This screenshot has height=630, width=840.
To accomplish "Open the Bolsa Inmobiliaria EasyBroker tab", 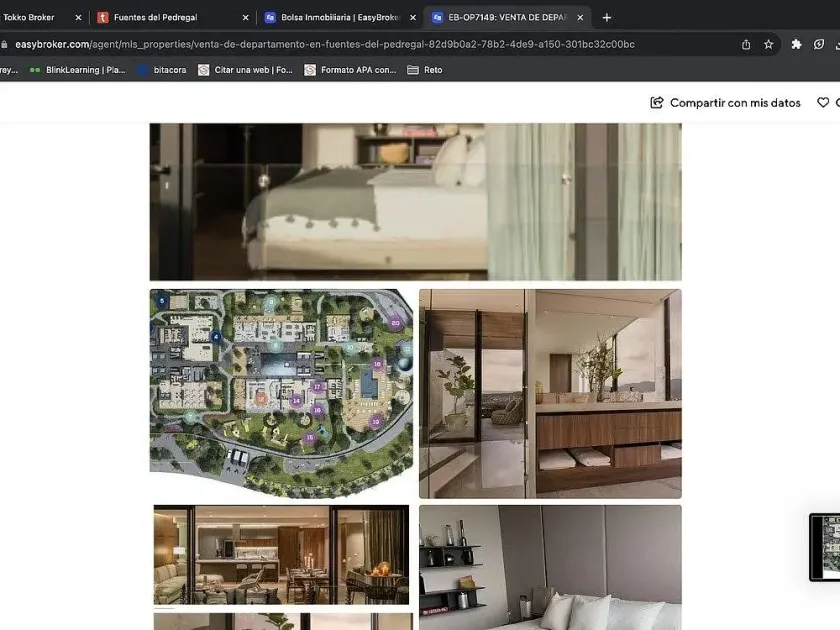I will (340, 17).
